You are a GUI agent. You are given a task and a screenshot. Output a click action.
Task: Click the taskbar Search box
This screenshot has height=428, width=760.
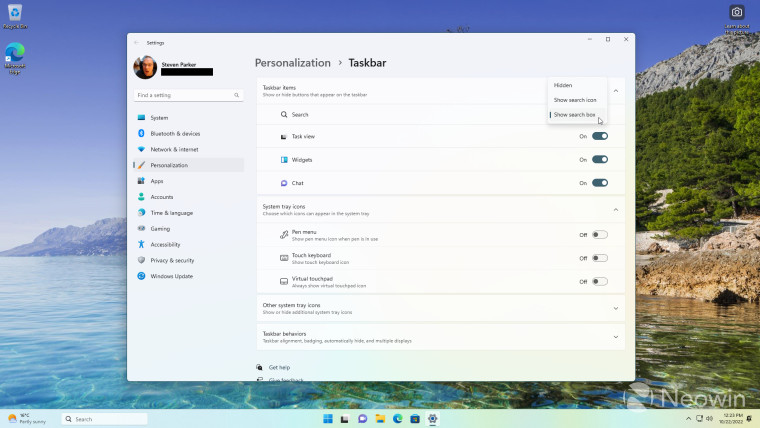point(104,419)
